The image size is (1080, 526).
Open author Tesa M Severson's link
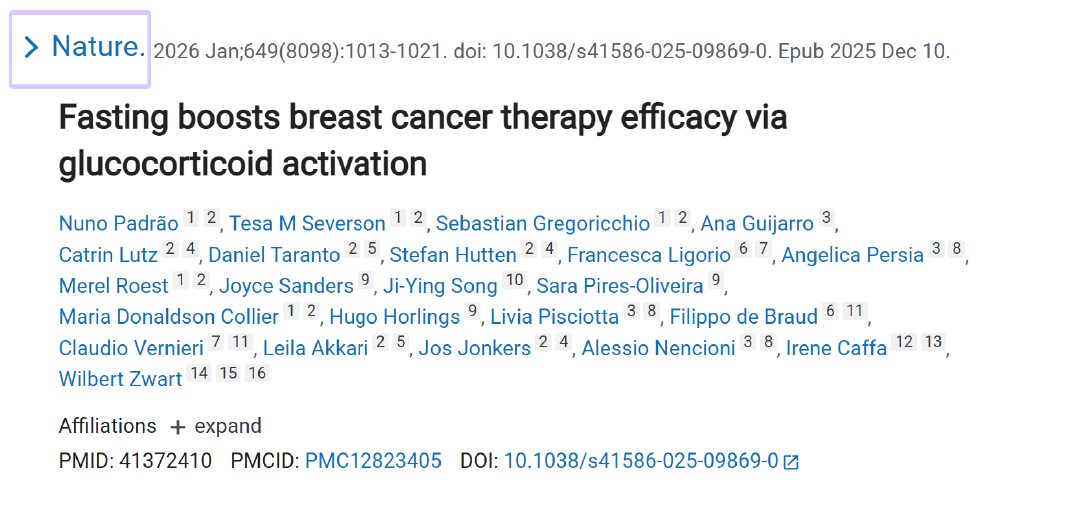point(307,223)
